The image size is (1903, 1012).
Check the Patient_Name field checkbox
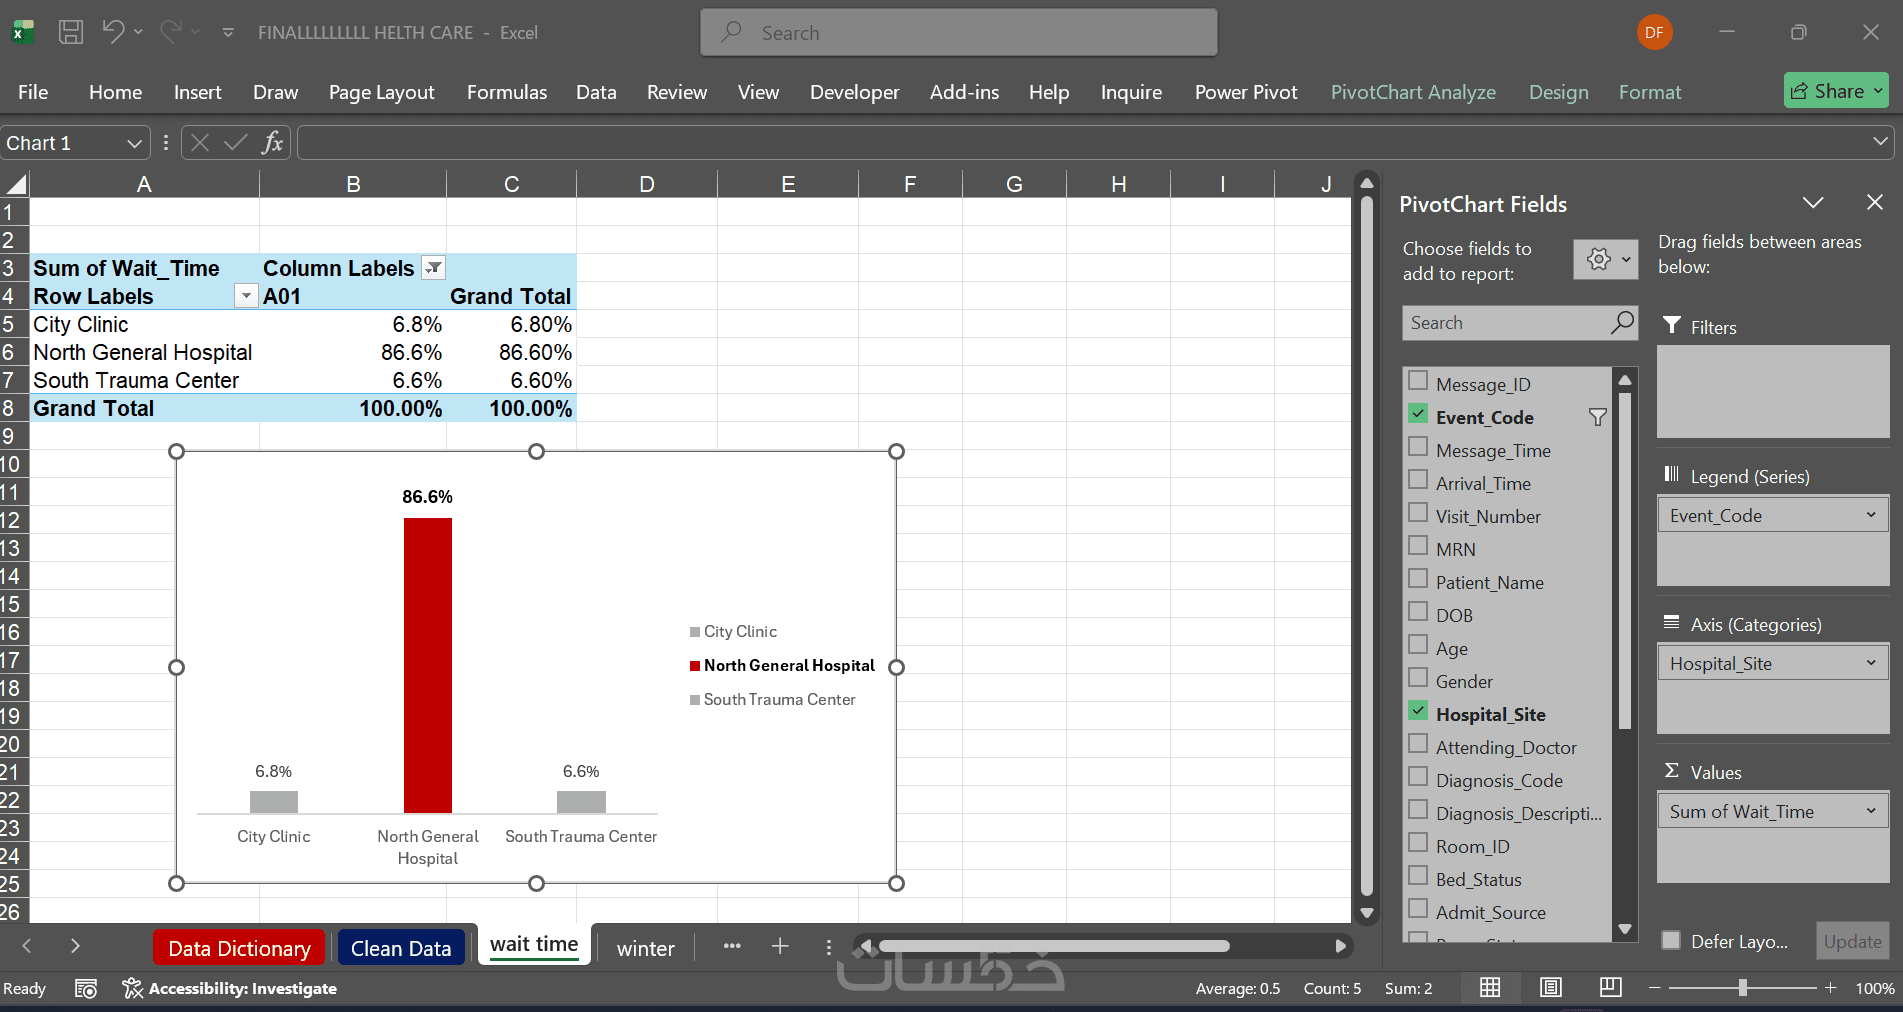[1418, 579]
